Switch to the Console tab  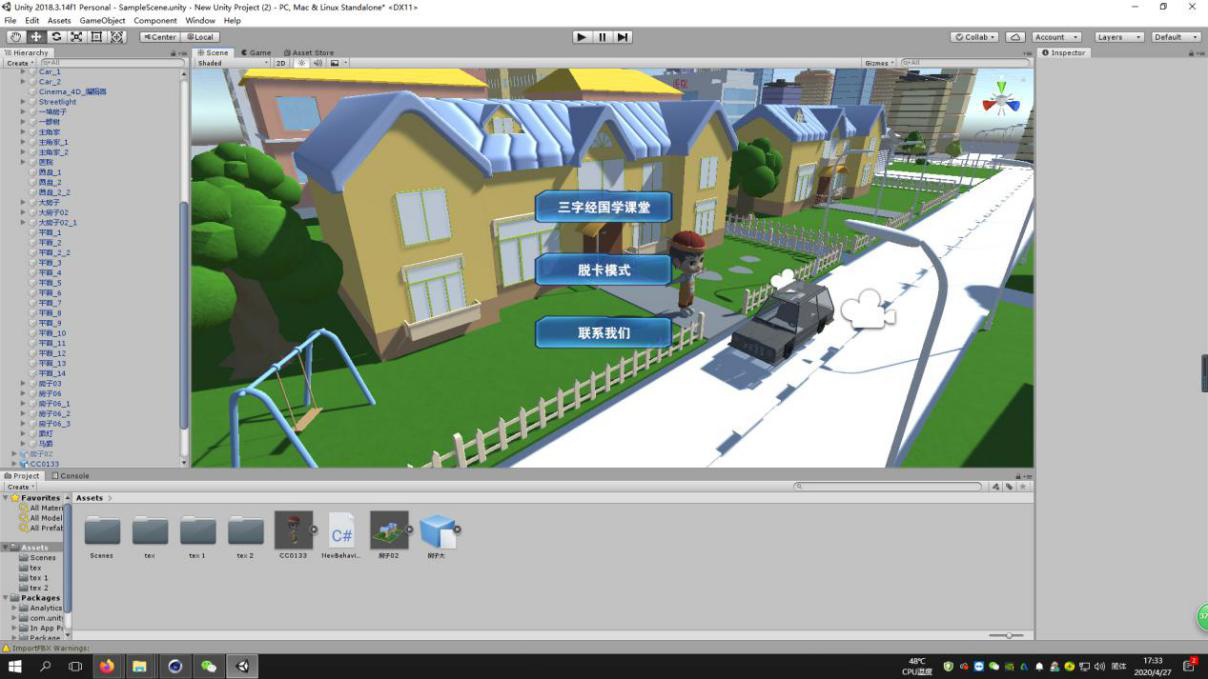[x=69, y=476]
